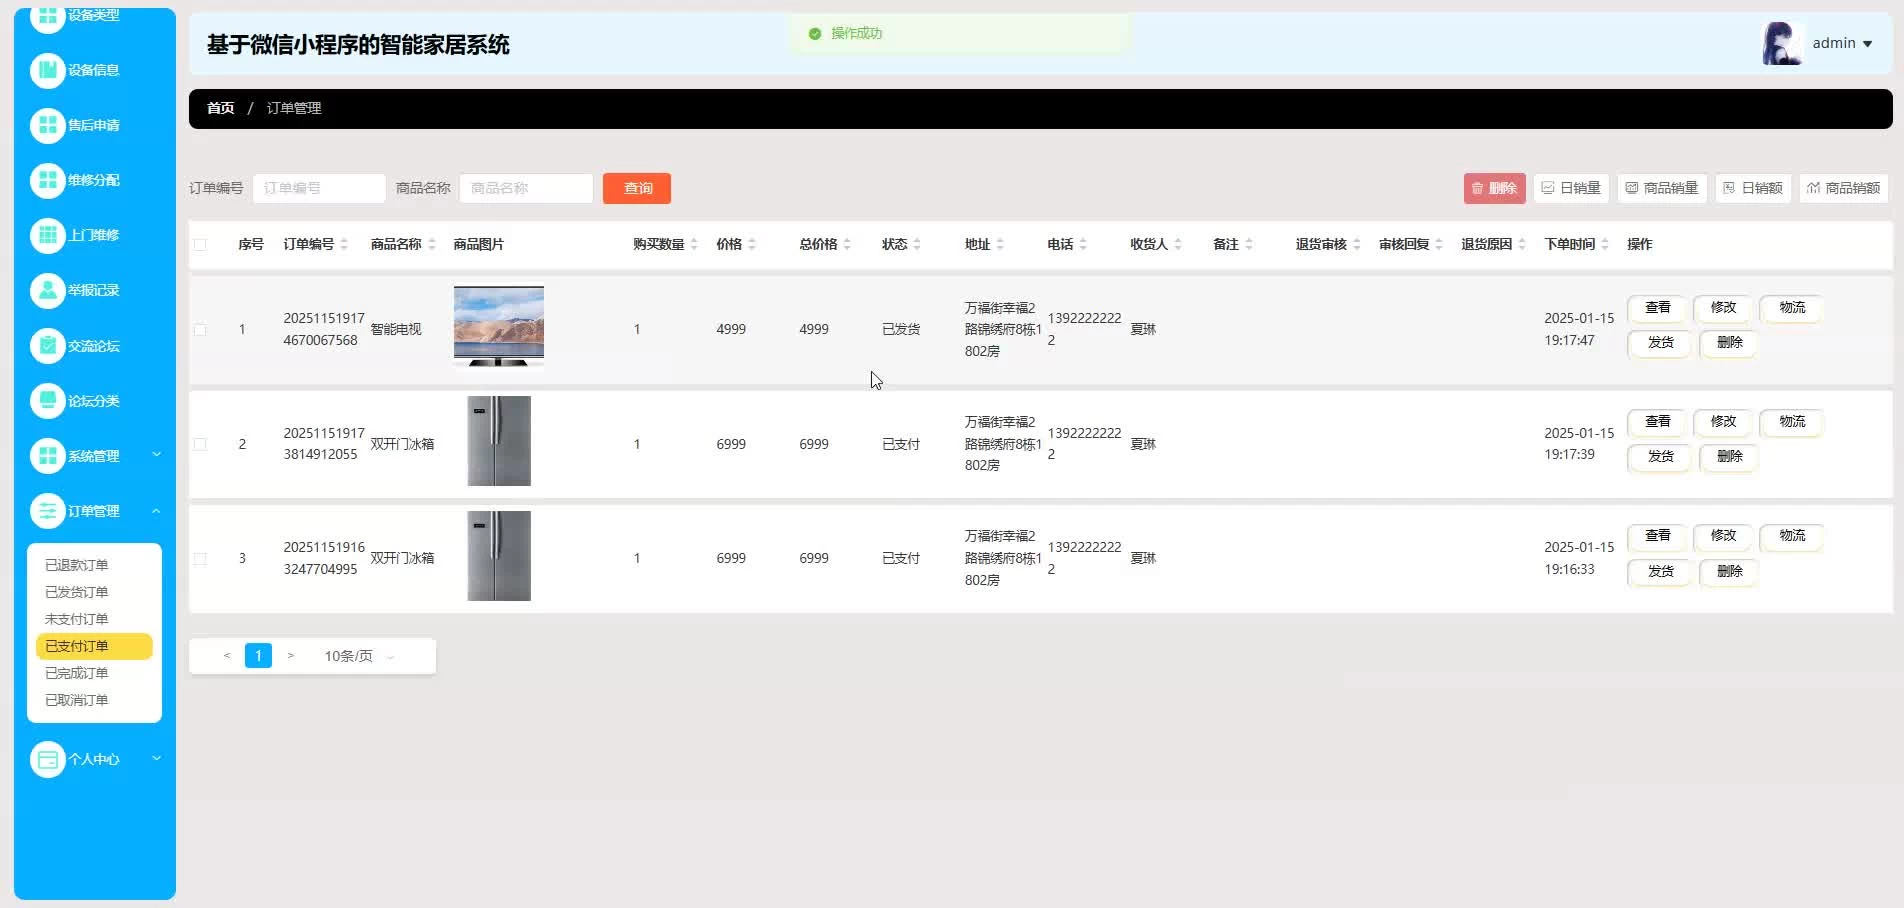Viewport: 1904px width, 908px height.
Task: Click the 举报记录 person icon
Action: click(x=47, y=290)
